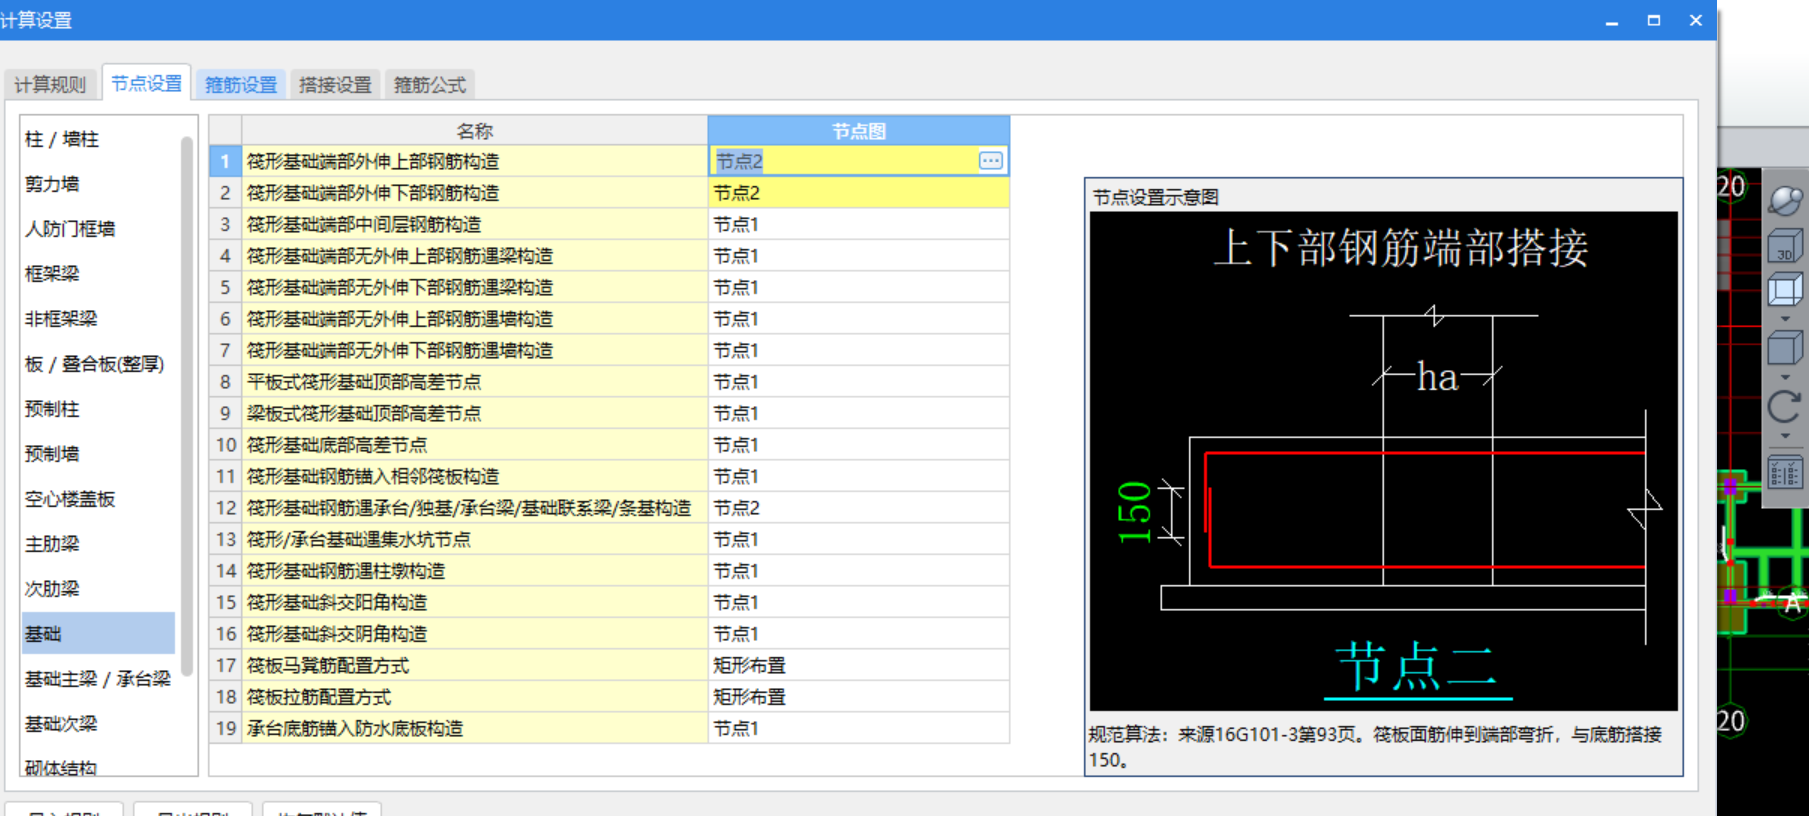Select row 筏形基础端部无外伸上部钢筋遇梁构造
The width and height of the screenshot is (1809, 816).
474,256
